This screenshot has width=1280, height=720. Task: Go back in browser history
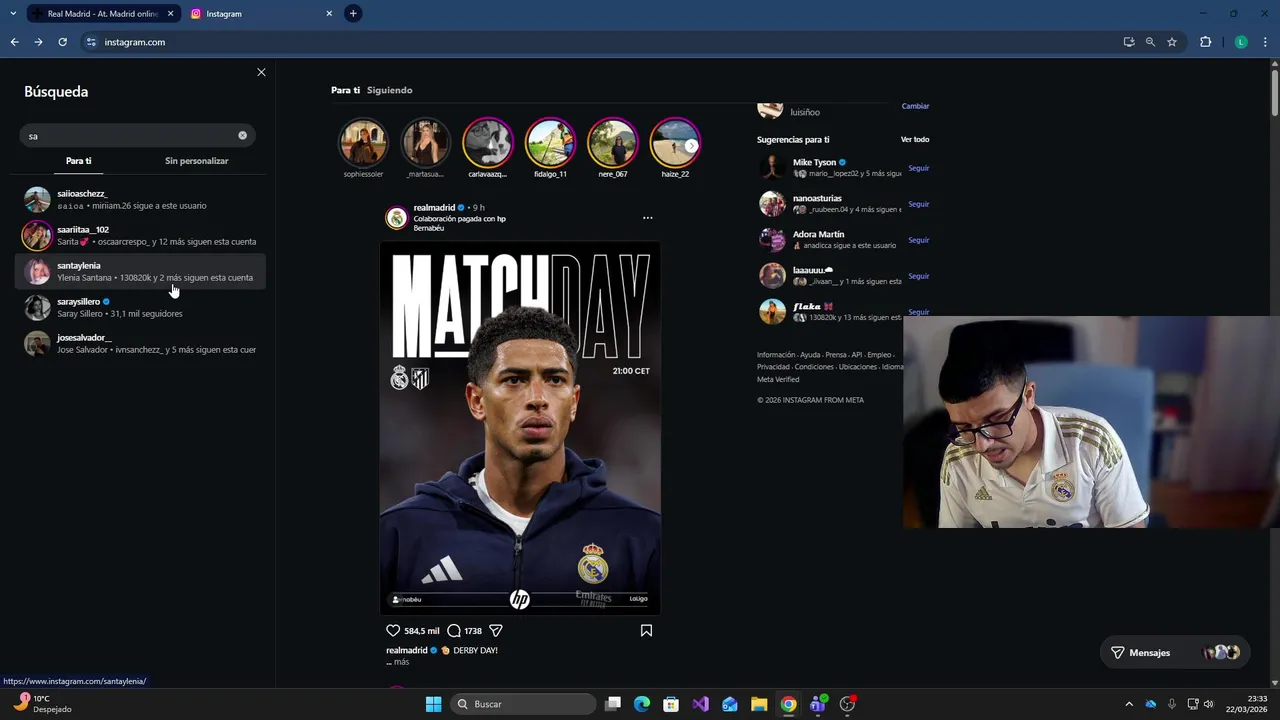[14, 42]
